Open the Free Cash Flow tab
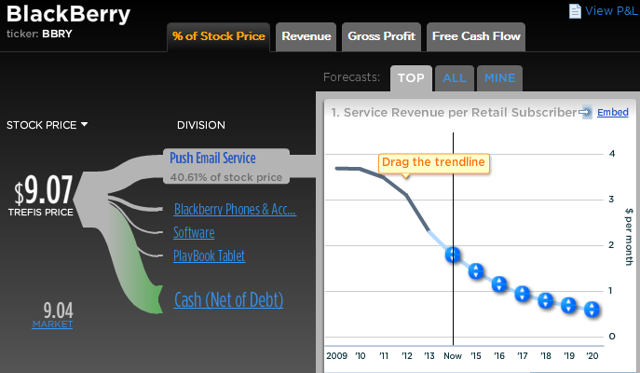Image resolution: width=640 pixels, height=373 pixels. tap(476, 37)
